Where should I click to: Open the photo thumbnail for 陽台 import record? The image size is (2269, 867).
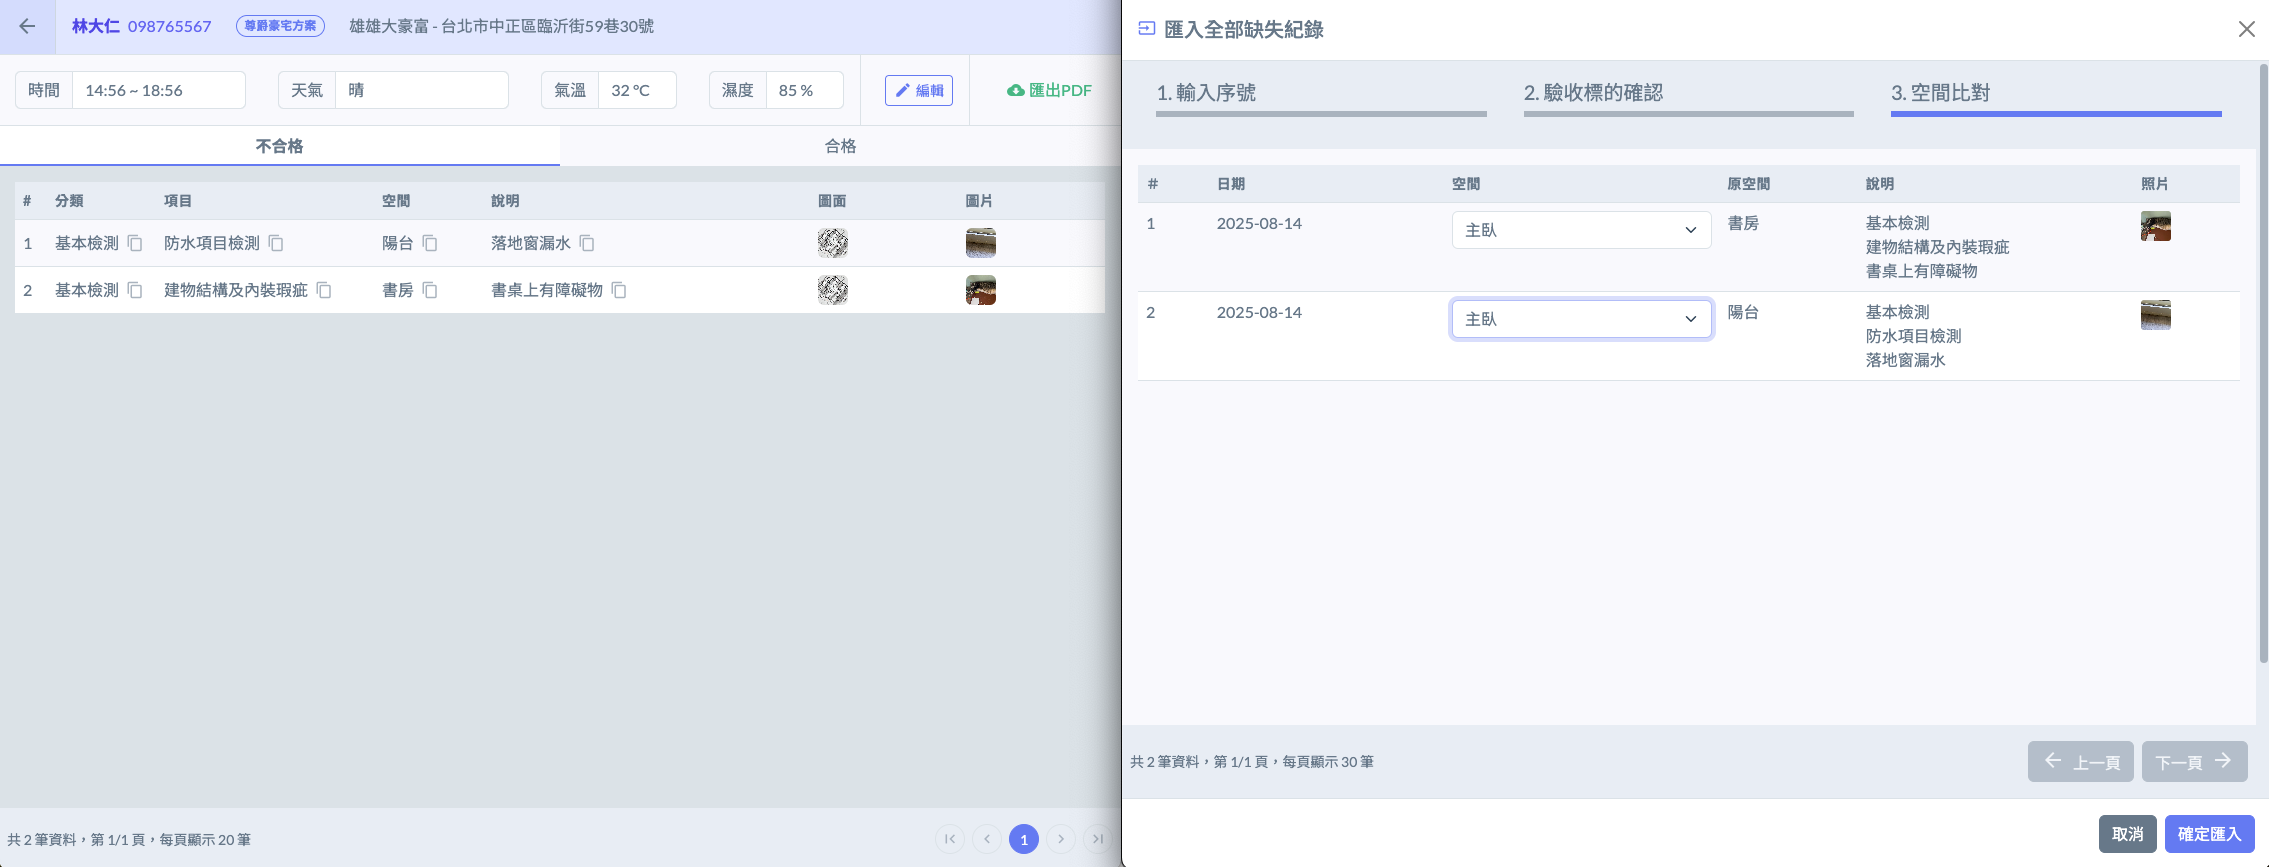(x=2155, y=315)
